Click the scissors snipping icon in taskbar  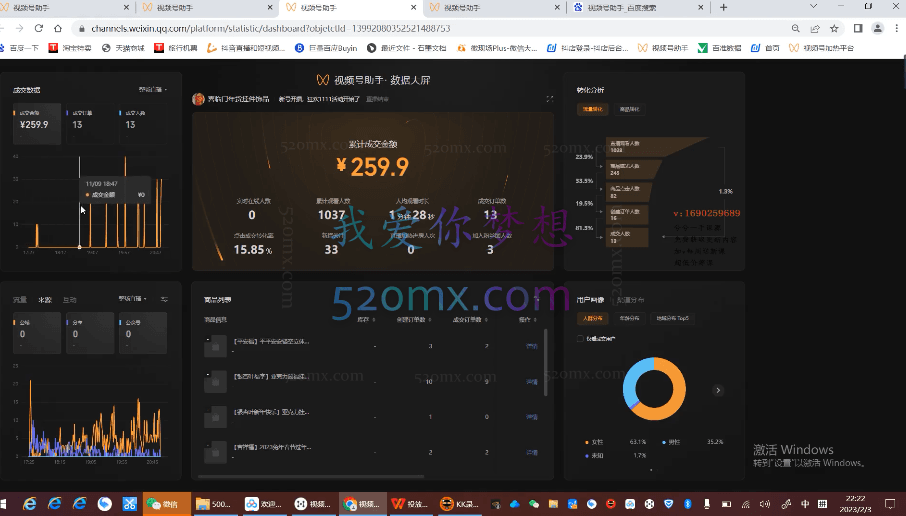[129, 504]
